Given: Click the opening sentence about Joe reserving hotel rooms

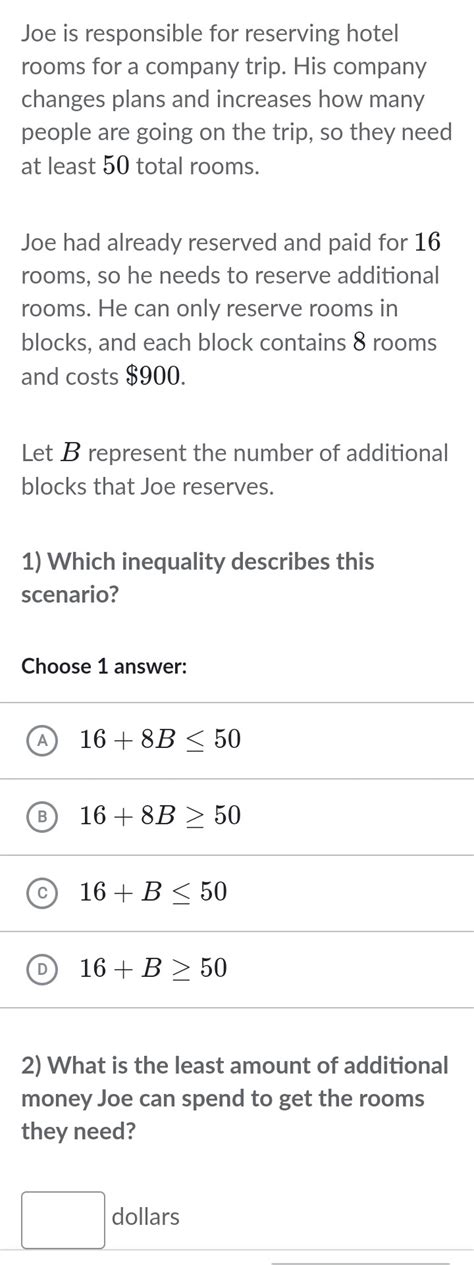Looking at the screenshot, I should coord(235,100).
